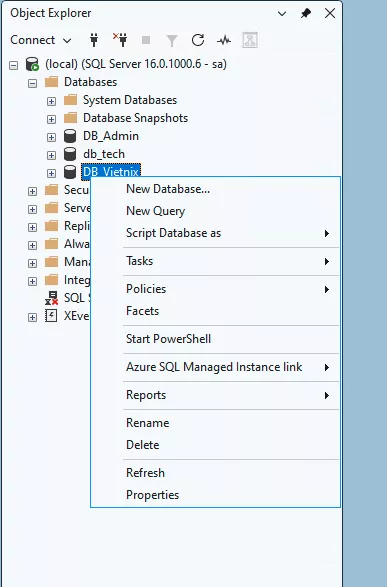
Task: Click the System Databases folder icon
Action: coord(70,100)
